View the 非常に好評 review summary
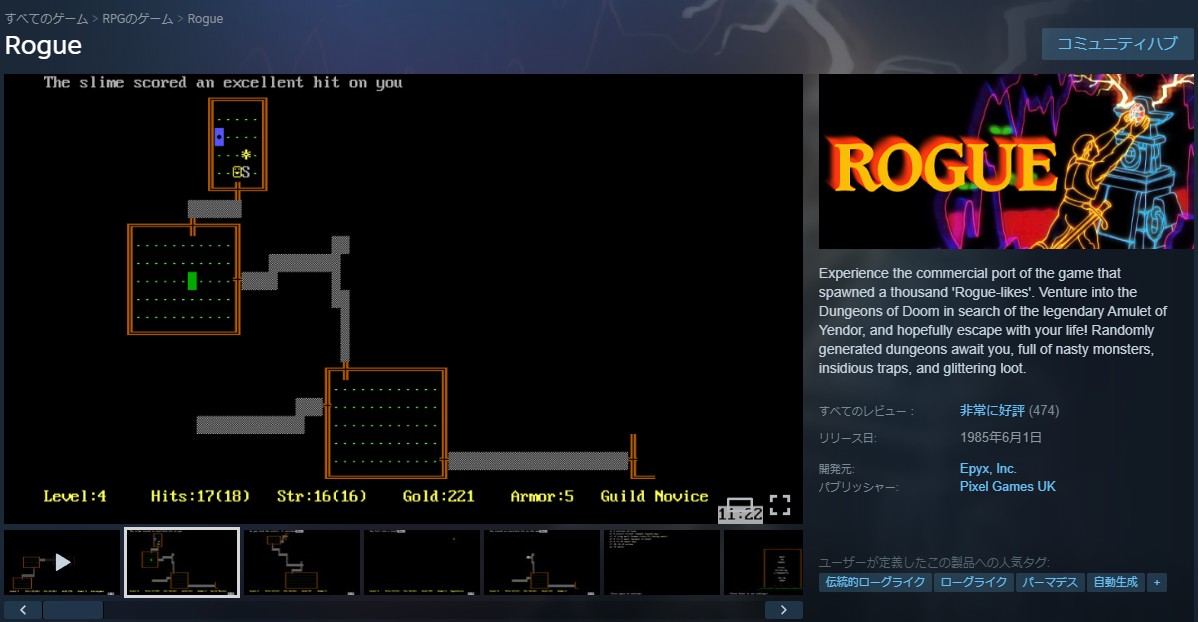This screenshot has height=622, width=1198. pyautogui.click(x=991, y=410)
